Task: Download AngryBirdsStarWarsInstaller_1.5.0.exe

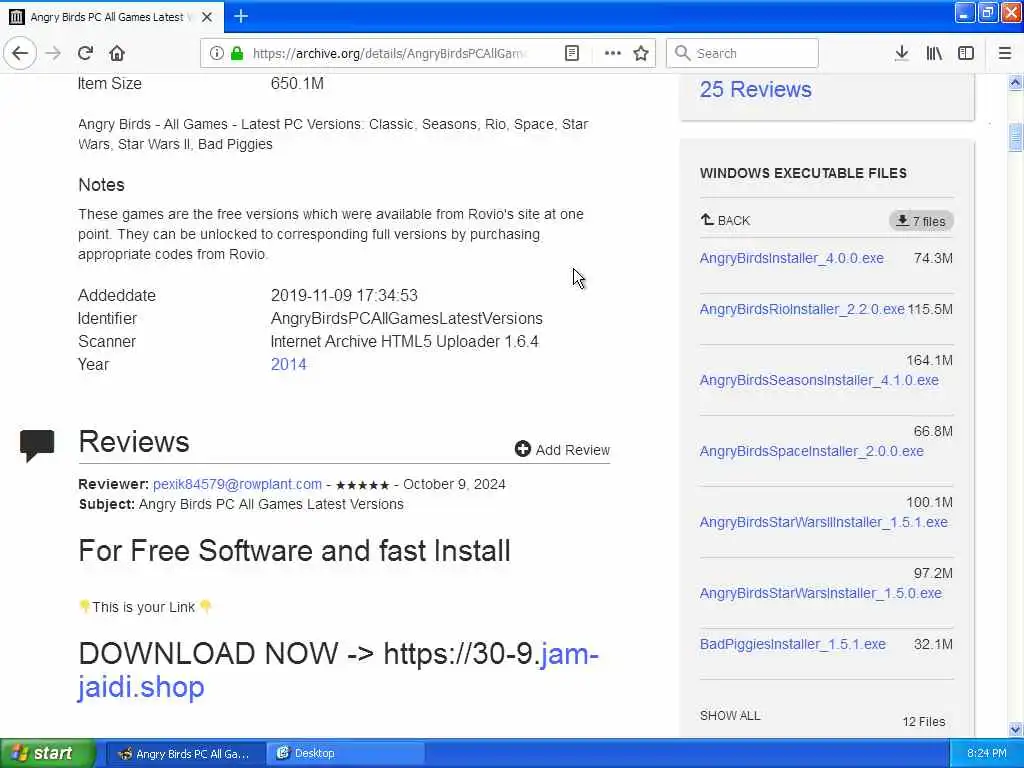Action: [820, 593]
